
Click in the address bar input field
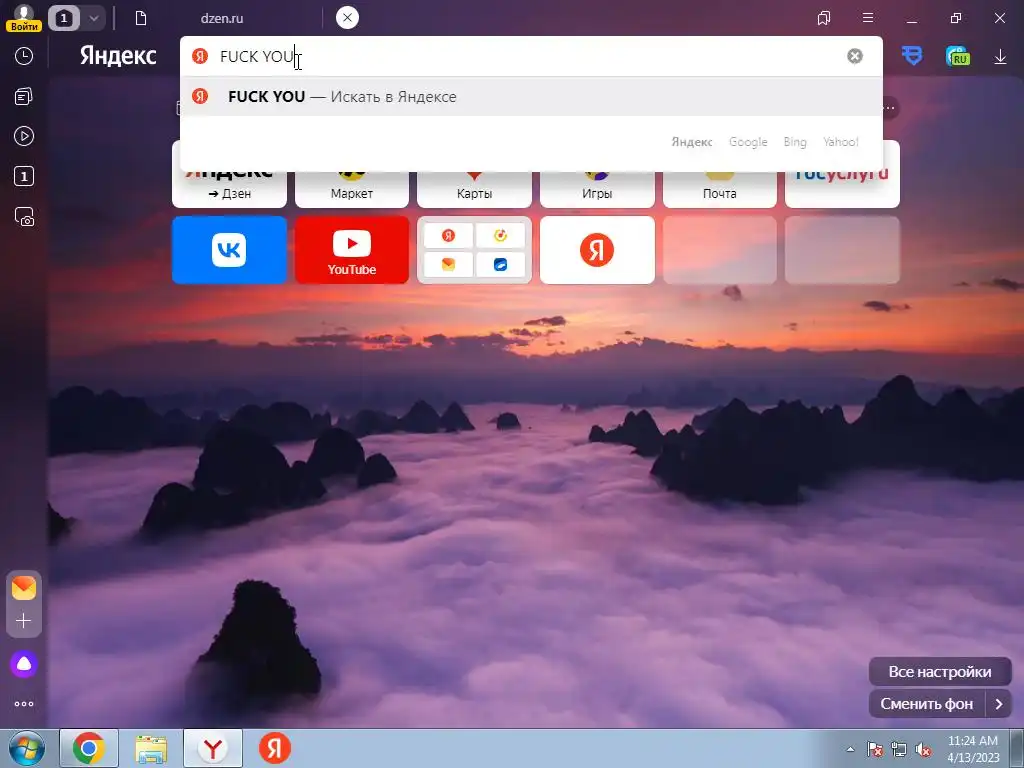click(529, 56)
